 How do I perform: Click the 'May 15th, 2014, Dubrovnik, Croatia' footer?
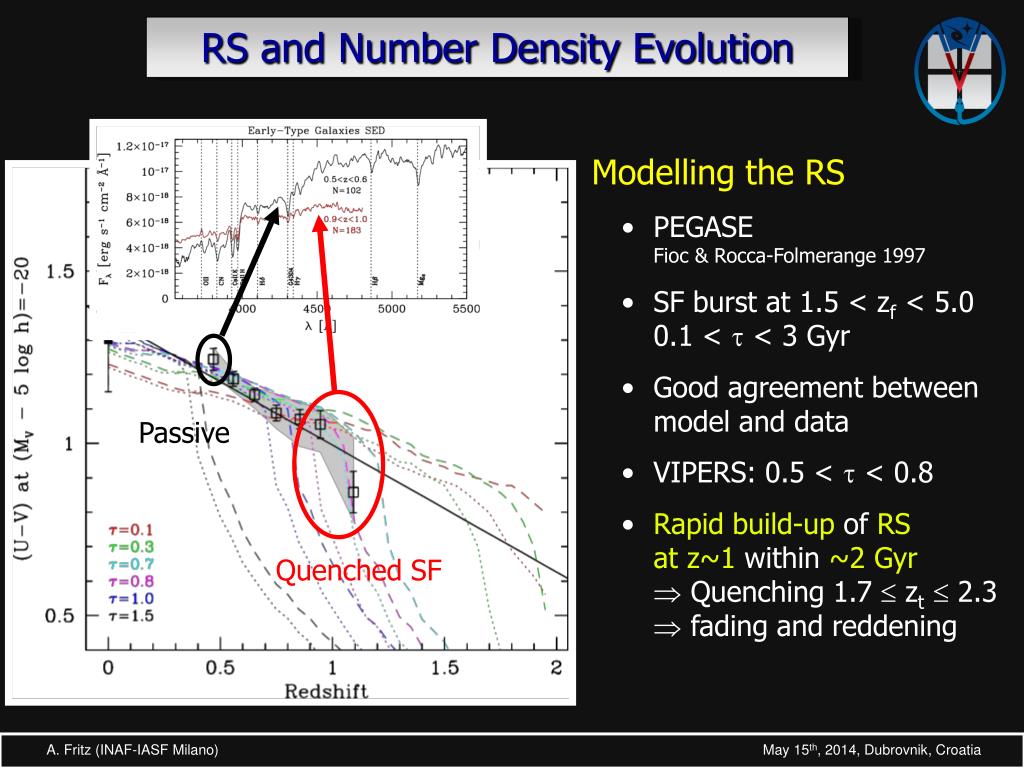click(x=871, y=750)
